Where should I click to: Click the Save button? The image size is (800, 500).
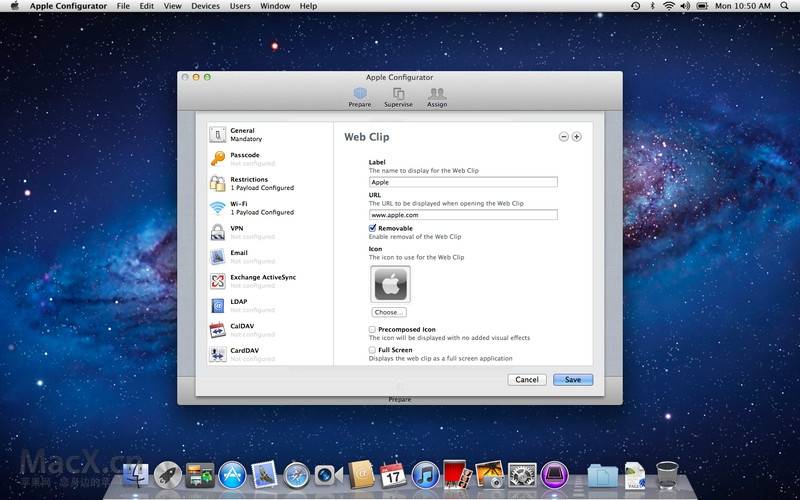click(x=573, y=380)
